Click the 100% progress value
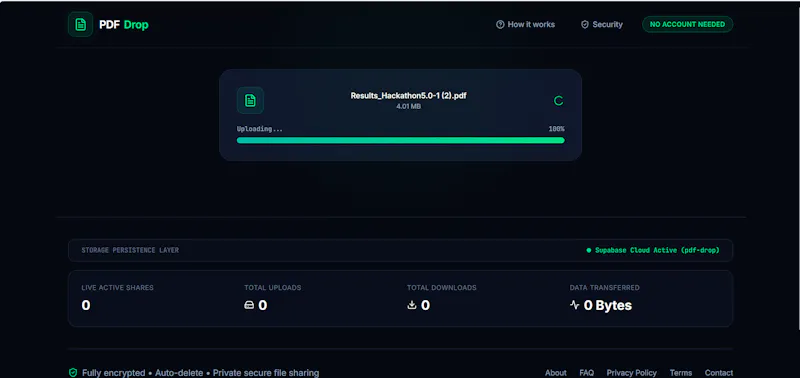Screen dimensions: 800x378 [x=557, y=129]
